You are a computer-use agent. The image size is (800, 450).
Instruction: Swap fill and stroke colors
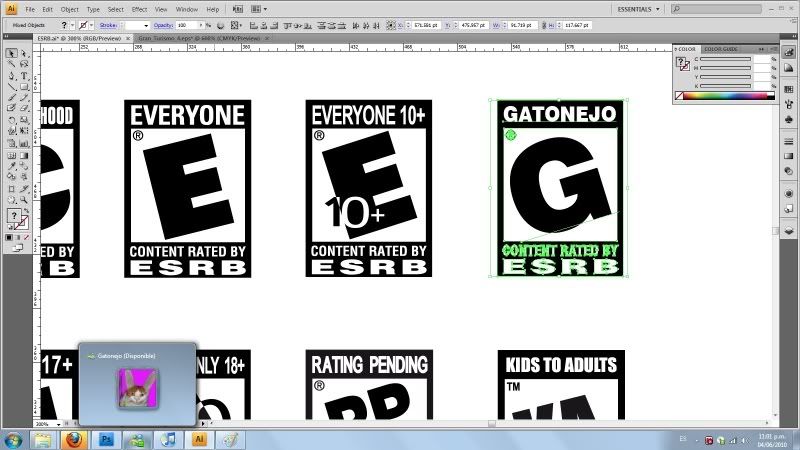[26, 211]
